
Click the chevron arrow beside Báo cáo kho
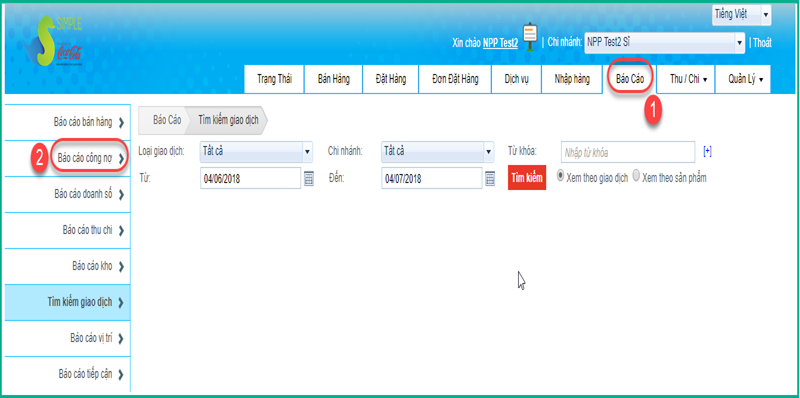(x=121, y=267)
